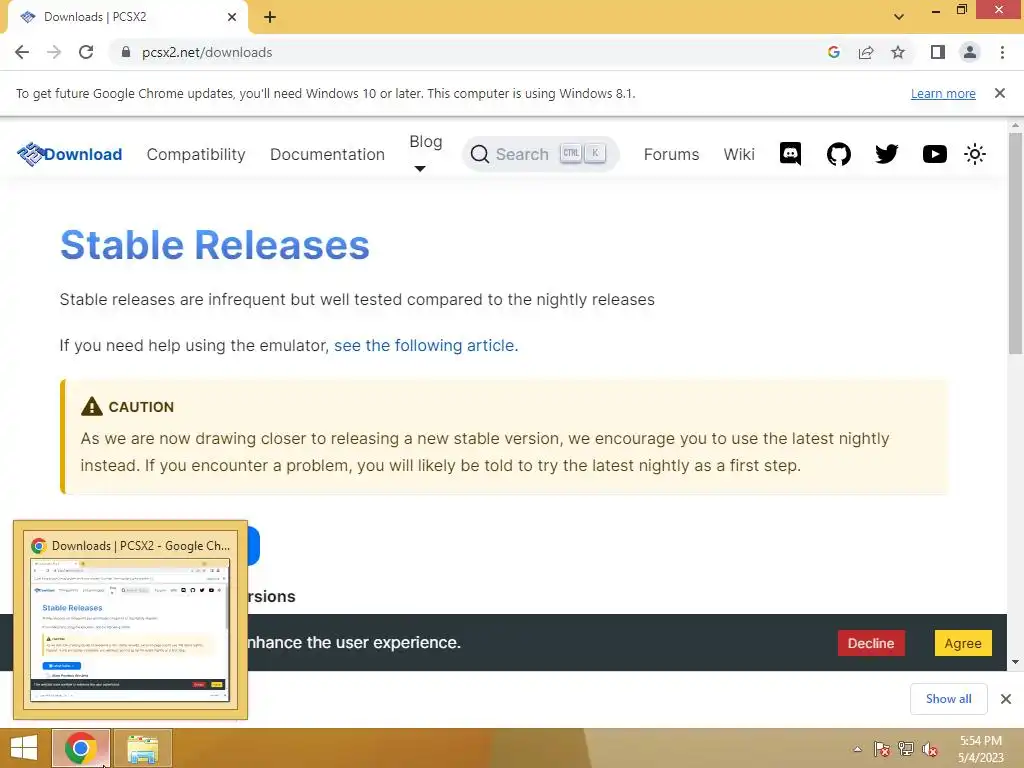1024x768 pixels.
Task: Click the site lock icon
Action: point(126,52)
